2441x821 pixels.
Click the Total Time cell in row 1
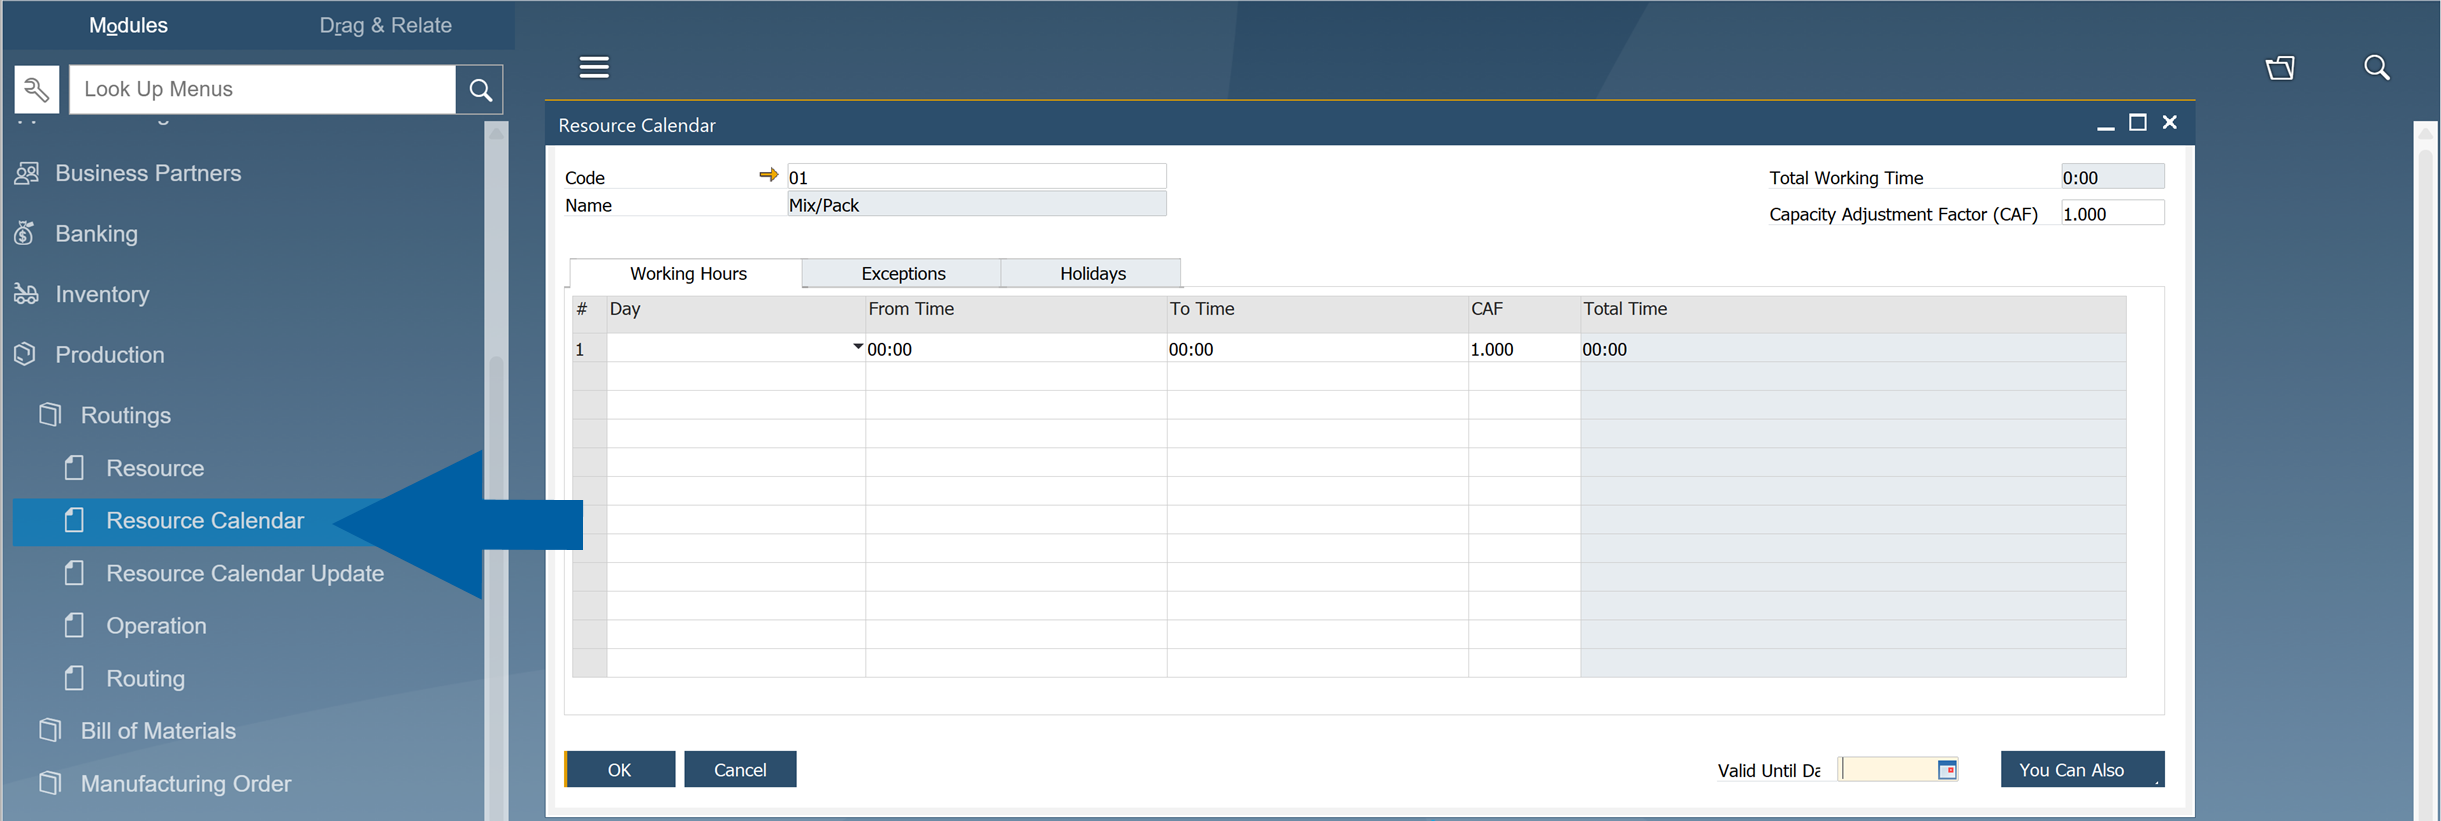tap(1853, 348)
